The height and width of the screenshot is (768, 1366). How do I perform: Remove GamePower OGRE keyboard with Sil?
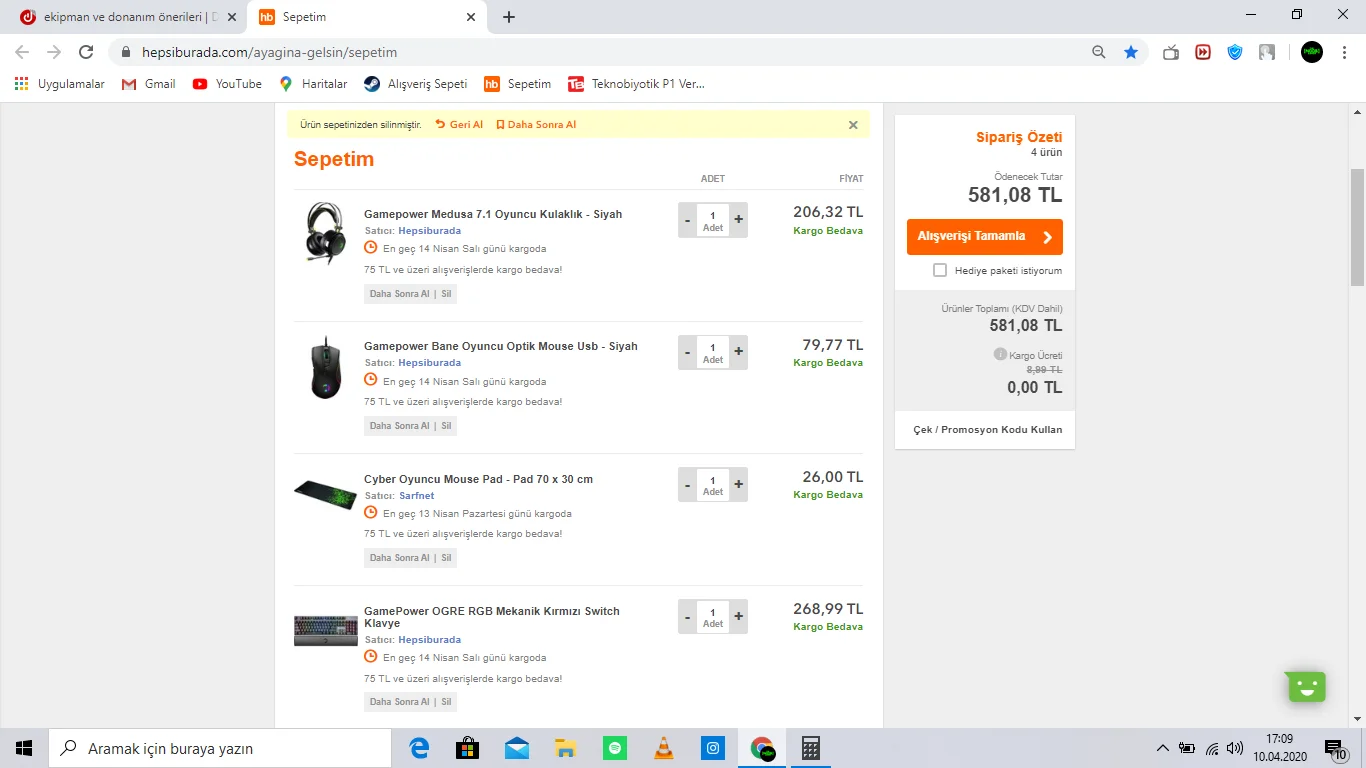click(446, 702)
